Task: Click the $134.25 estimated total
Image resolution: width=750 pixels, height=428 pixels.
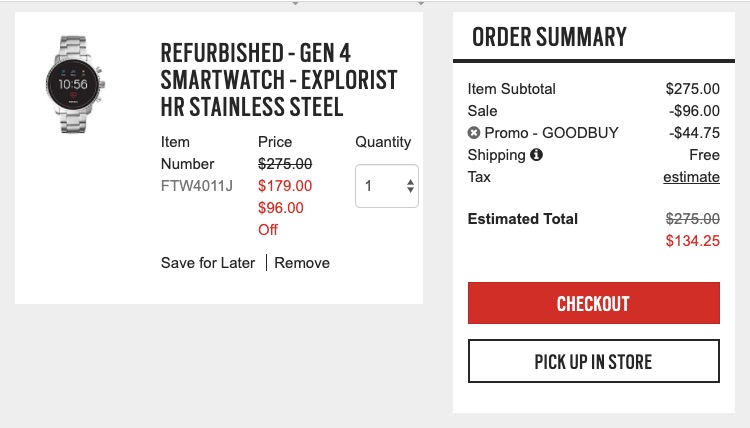Action: coord(692,240)
